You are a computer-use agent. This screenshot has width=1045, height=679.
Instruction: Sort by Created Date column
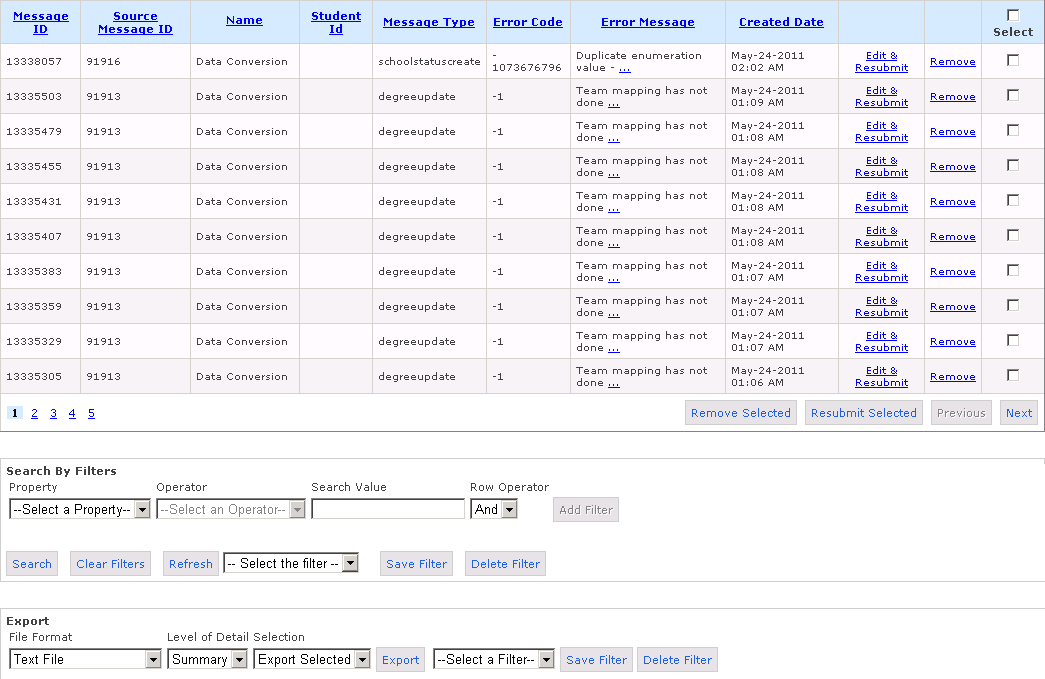[781, 22]
